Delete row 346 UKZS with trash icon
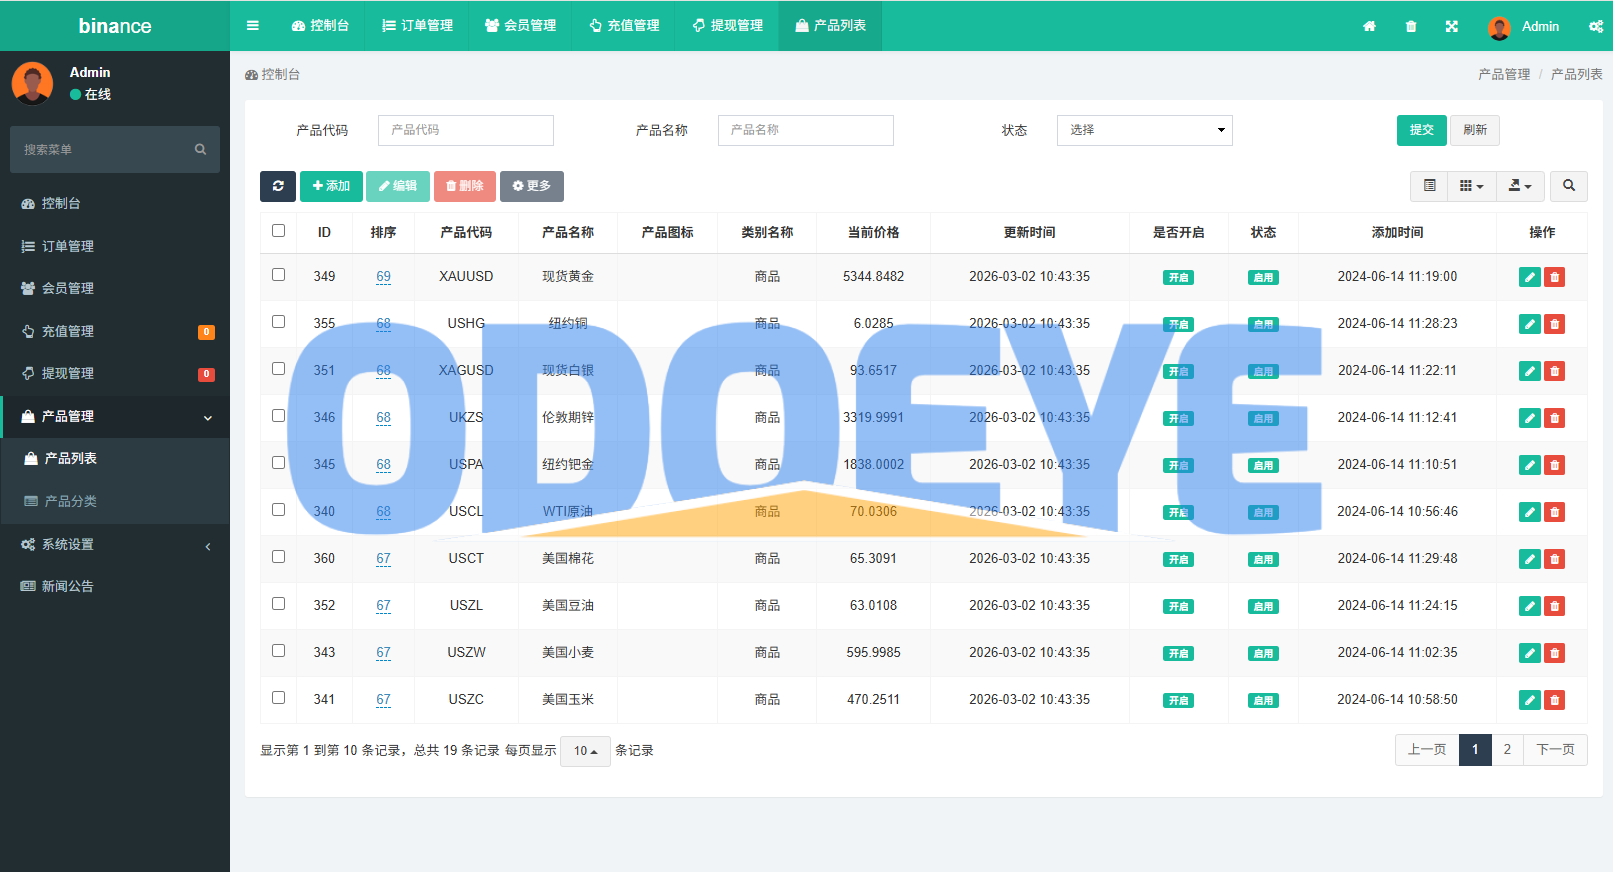1613x872 pixels. [x=1554, y=418]
